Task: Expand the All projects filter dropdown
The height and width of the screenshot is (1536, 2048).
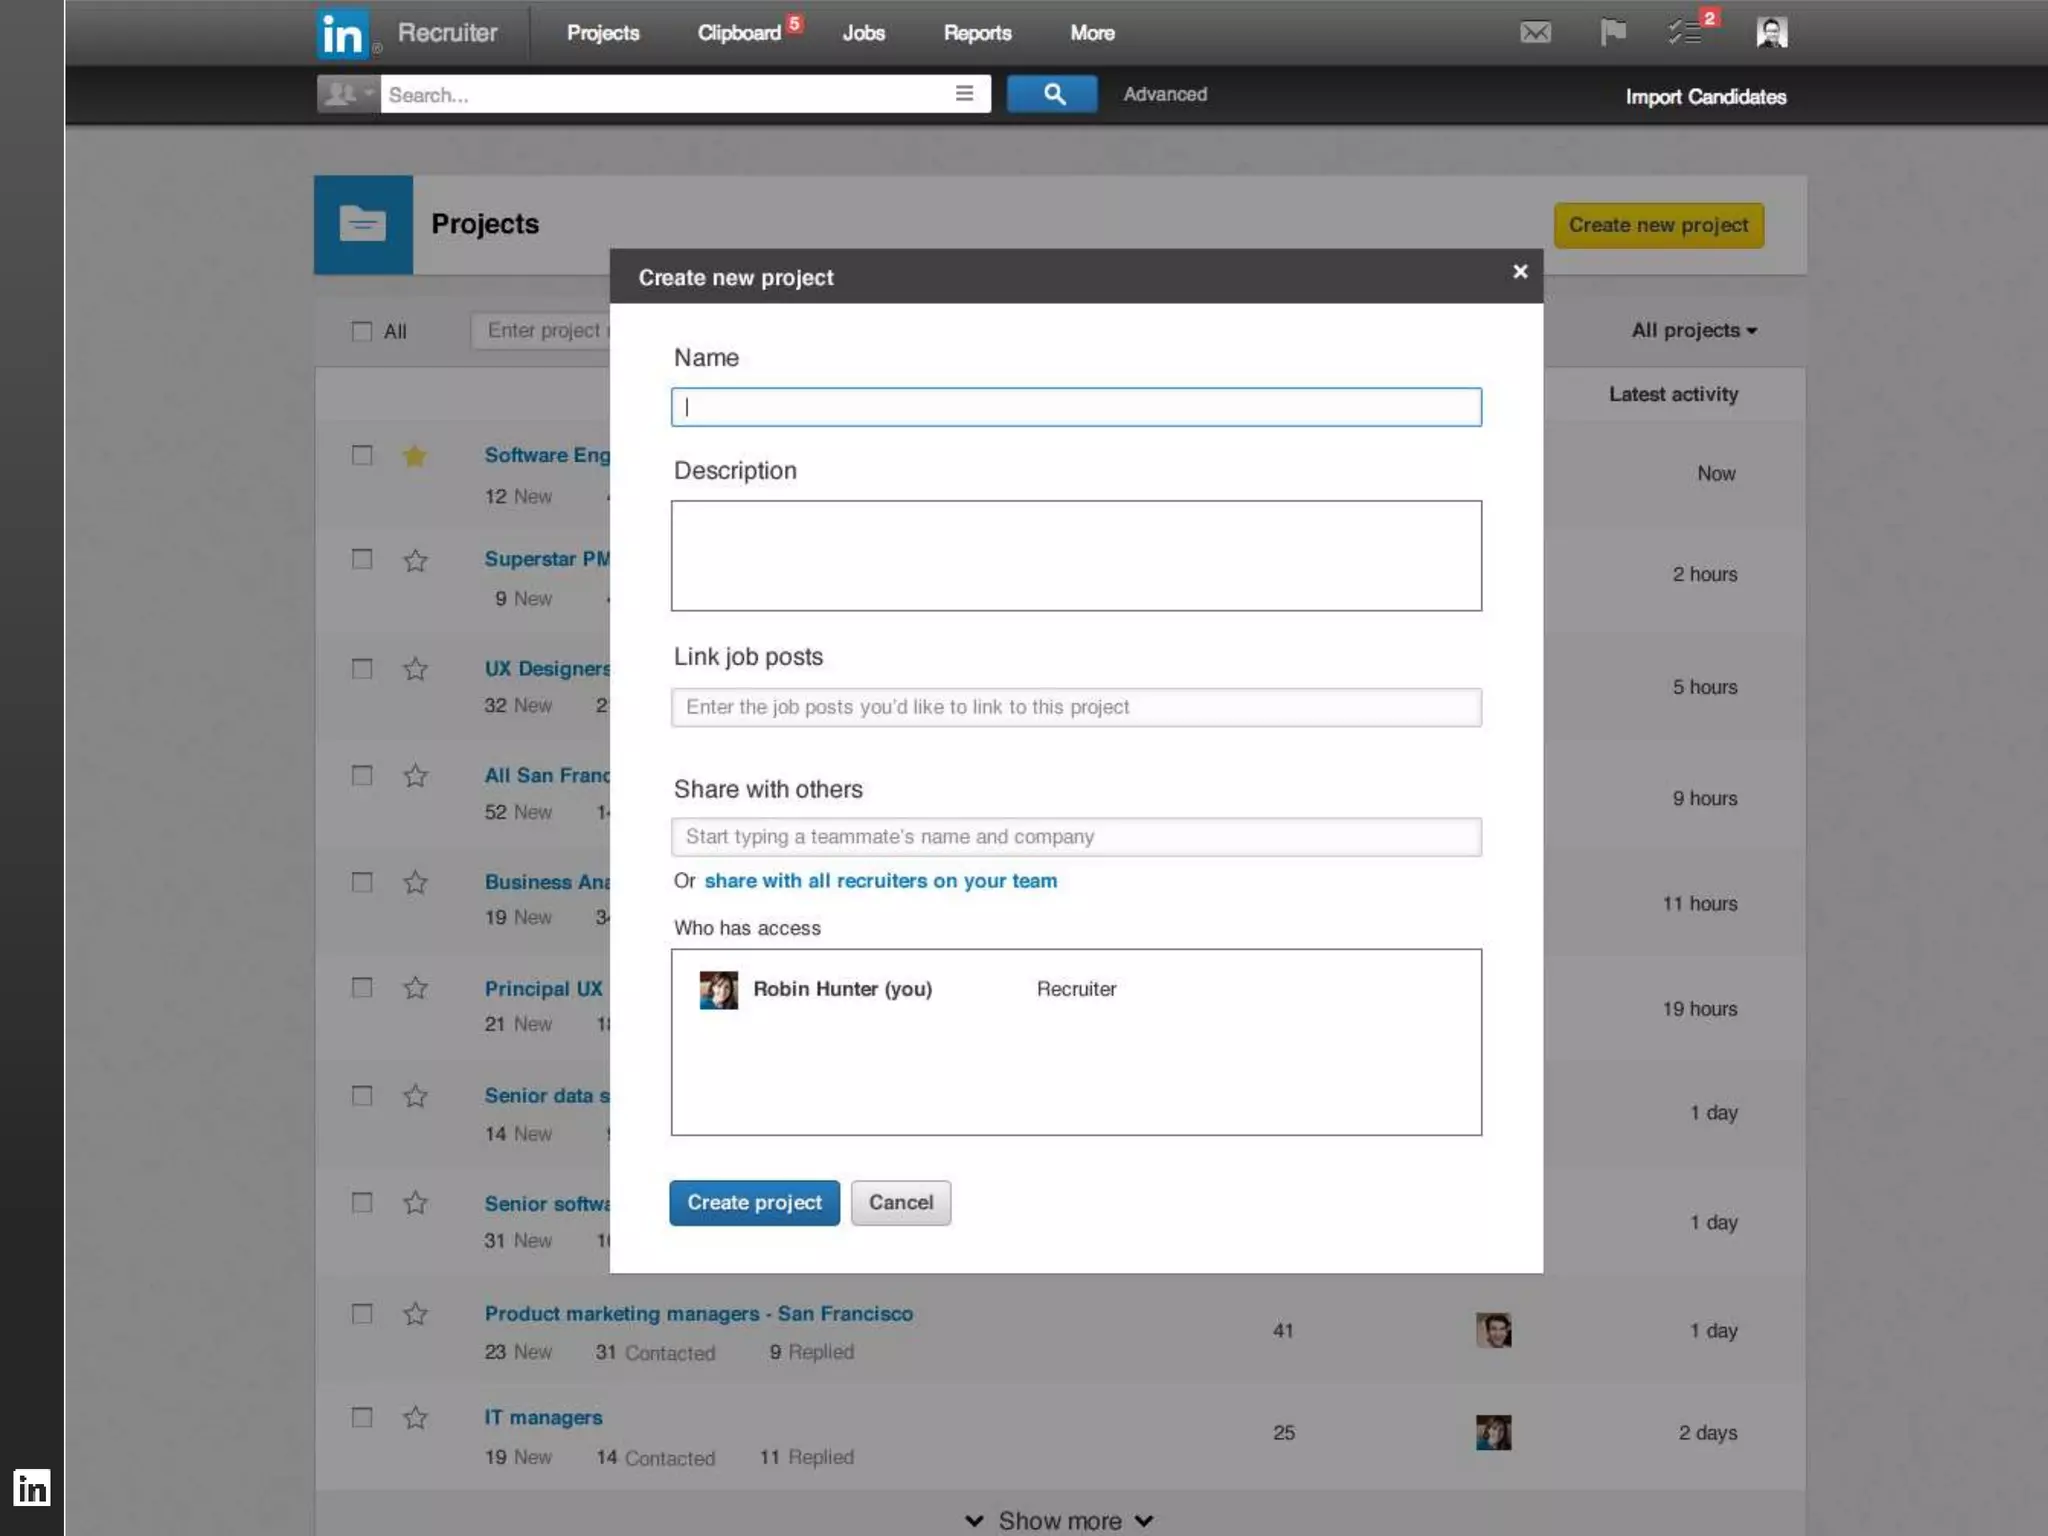Action: coord(1694,331)
